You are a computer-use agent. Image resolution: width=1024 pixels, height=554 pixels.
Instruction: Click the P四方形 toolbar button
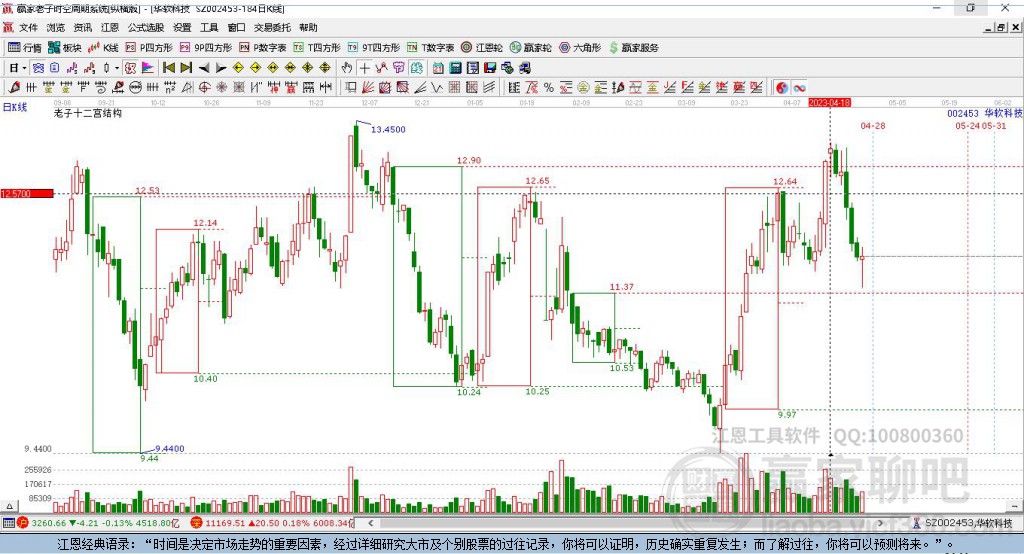[x=149, y=48]
